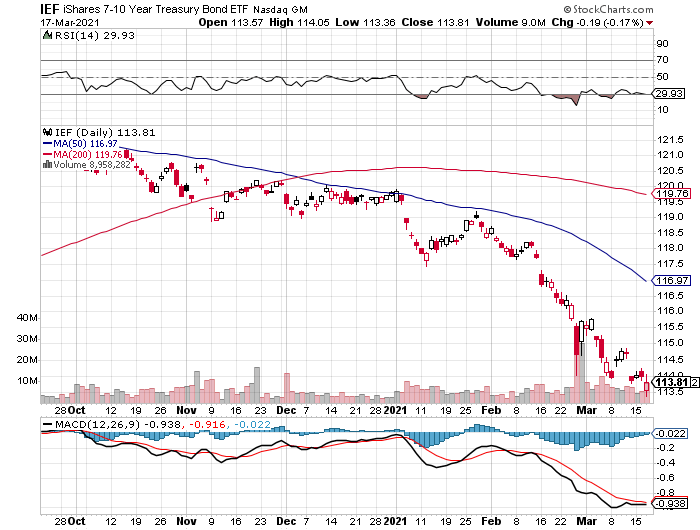Click 2021 on the price chart date axis
The image size is (700, 530).
click(x=396, y=410)
